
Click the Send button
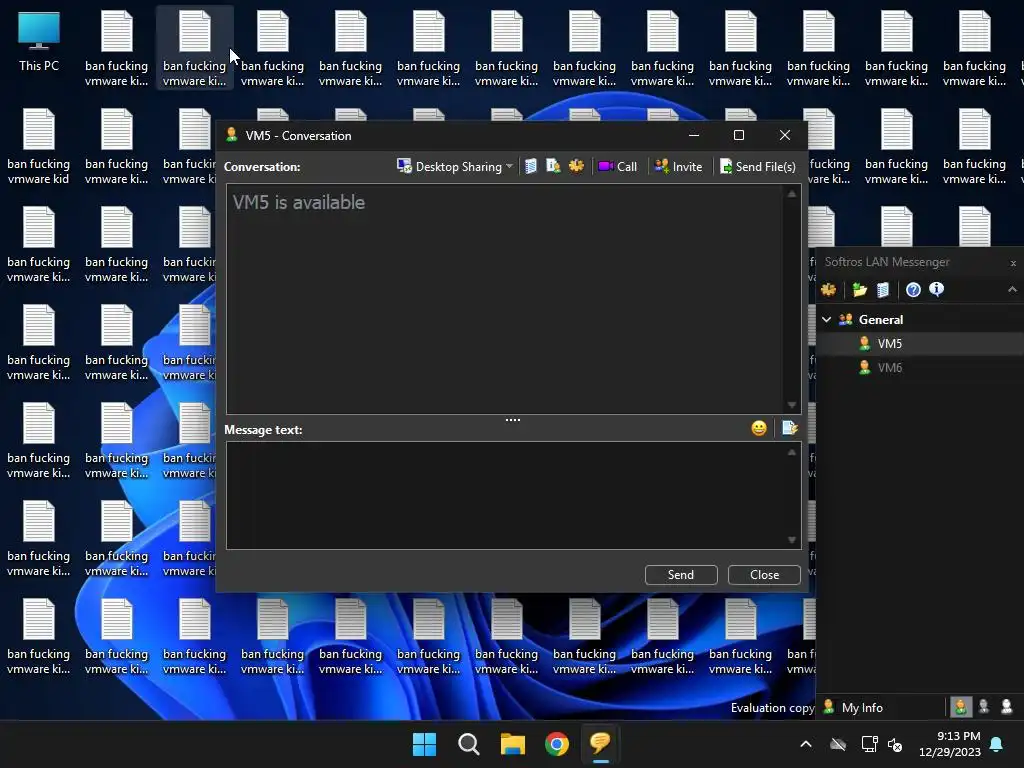[x=681, y=575]
